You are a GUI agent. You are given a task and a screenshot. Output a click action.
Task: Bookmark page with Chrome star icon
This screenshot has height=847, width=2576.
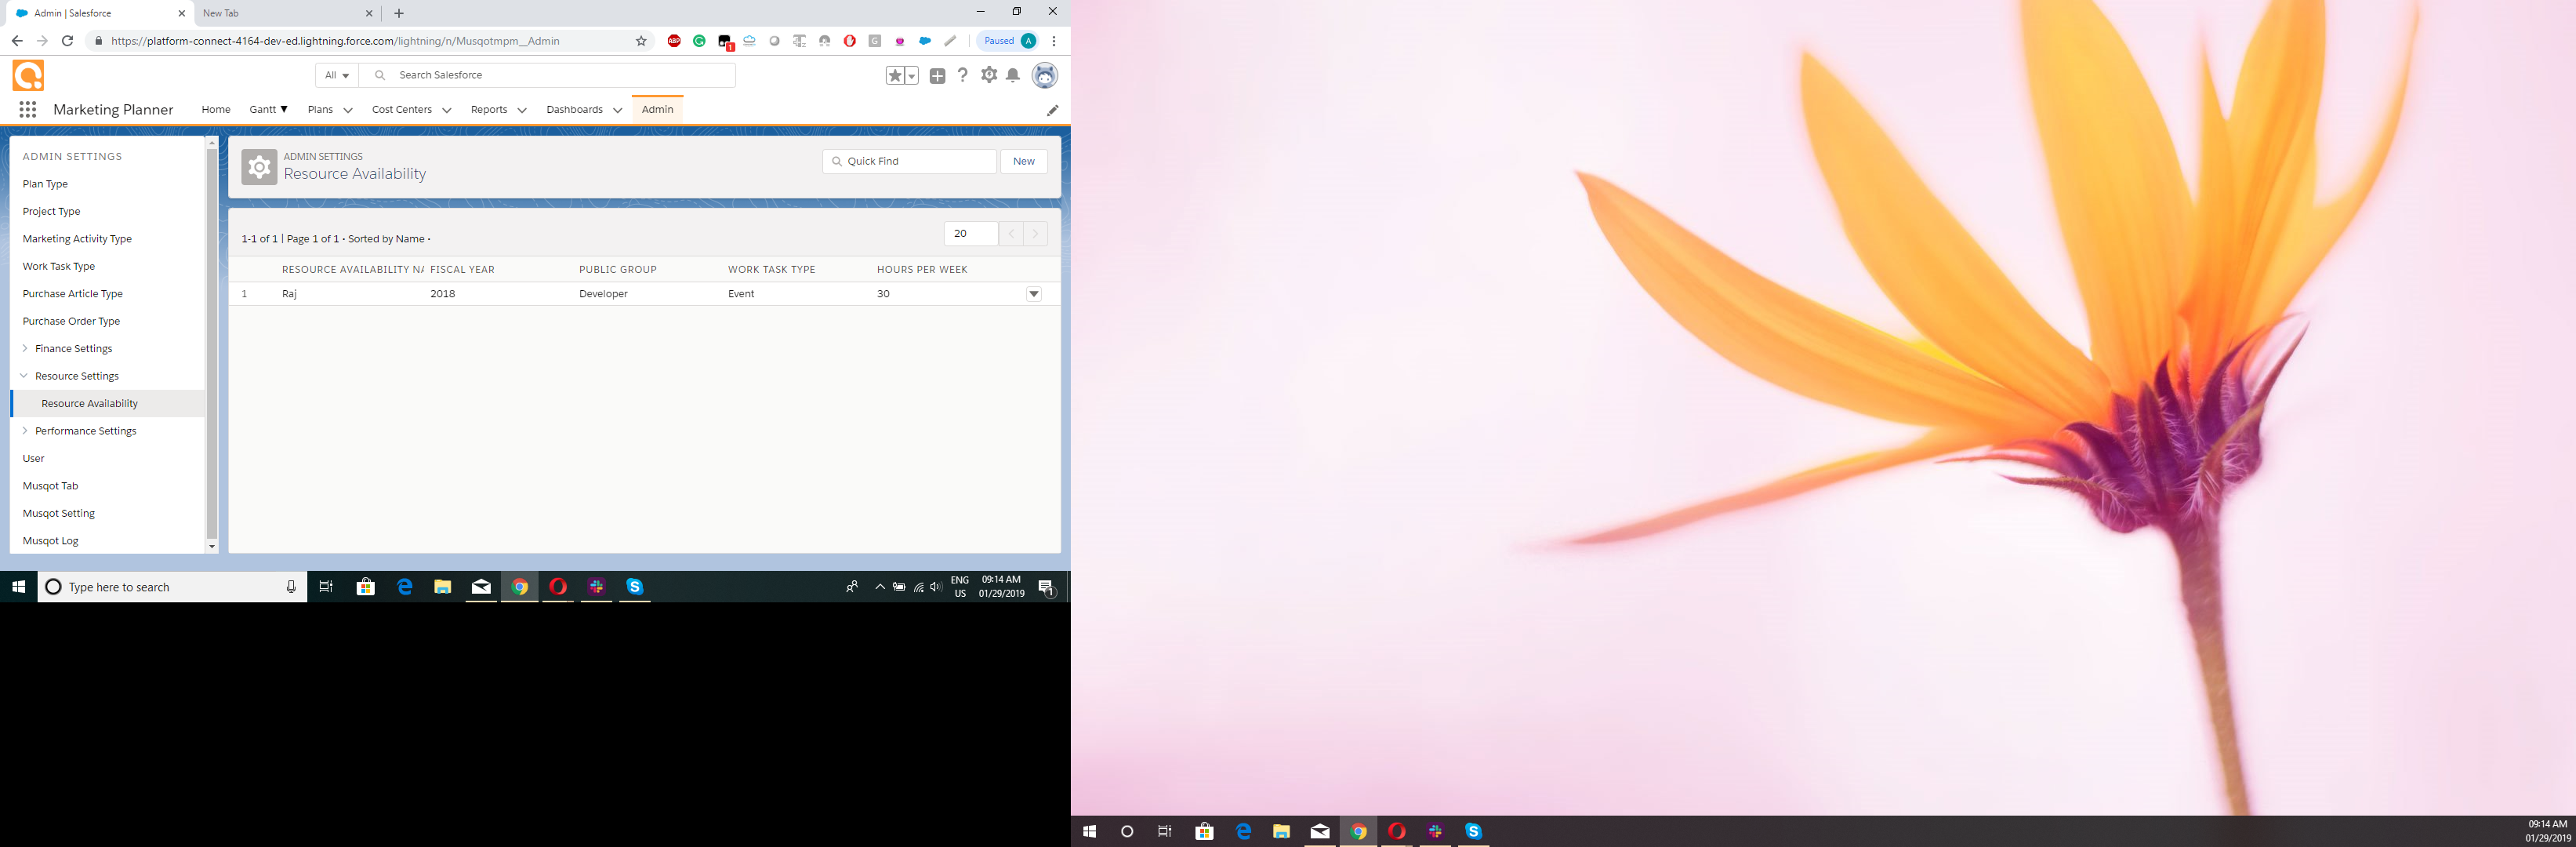[641, 41]
